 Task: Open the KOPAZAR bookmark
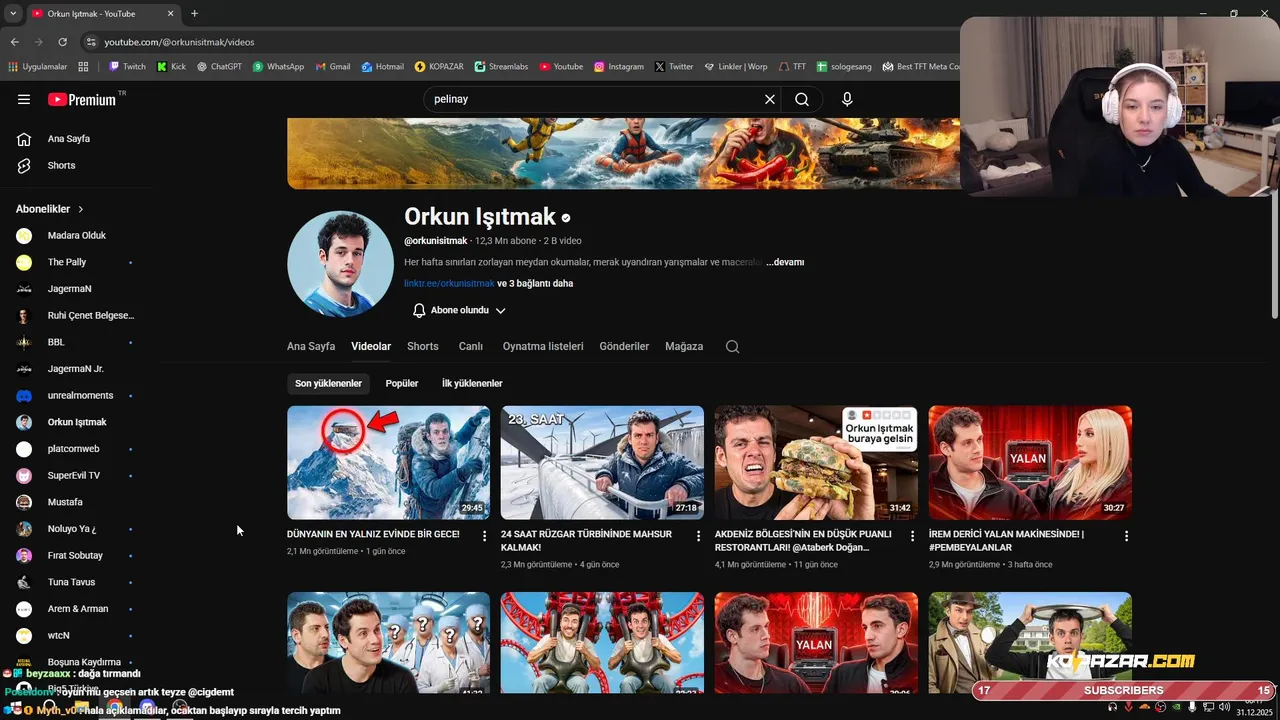tap(439, 66)
